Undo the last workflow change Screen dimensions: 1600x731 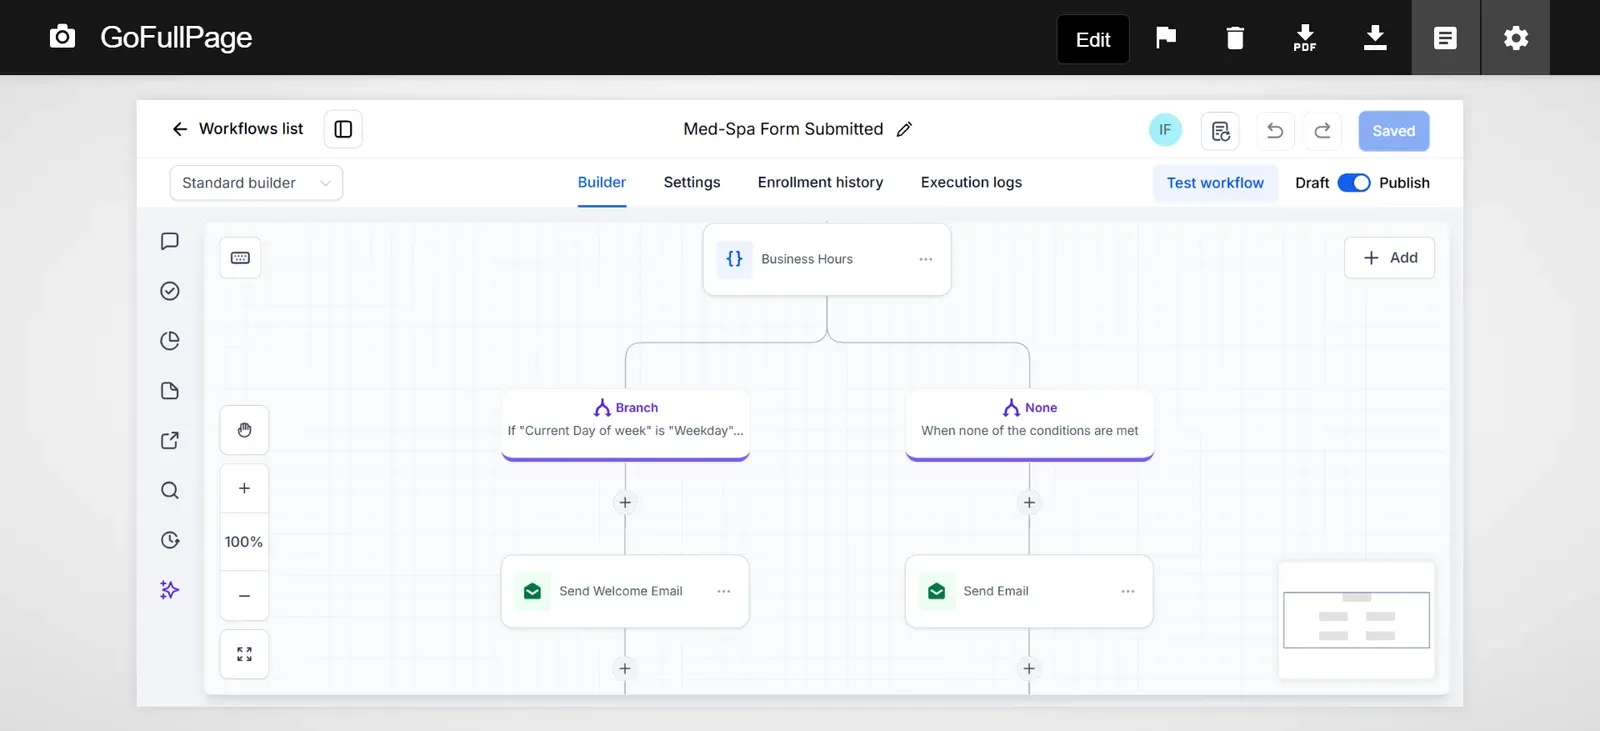tap(1275, 131)
